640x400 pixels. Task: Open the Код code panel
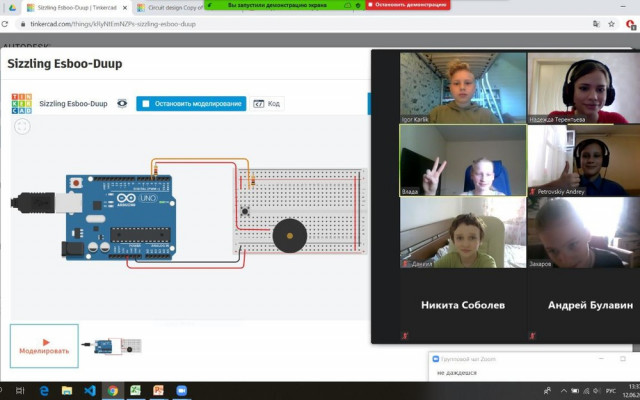coord(267,104)
